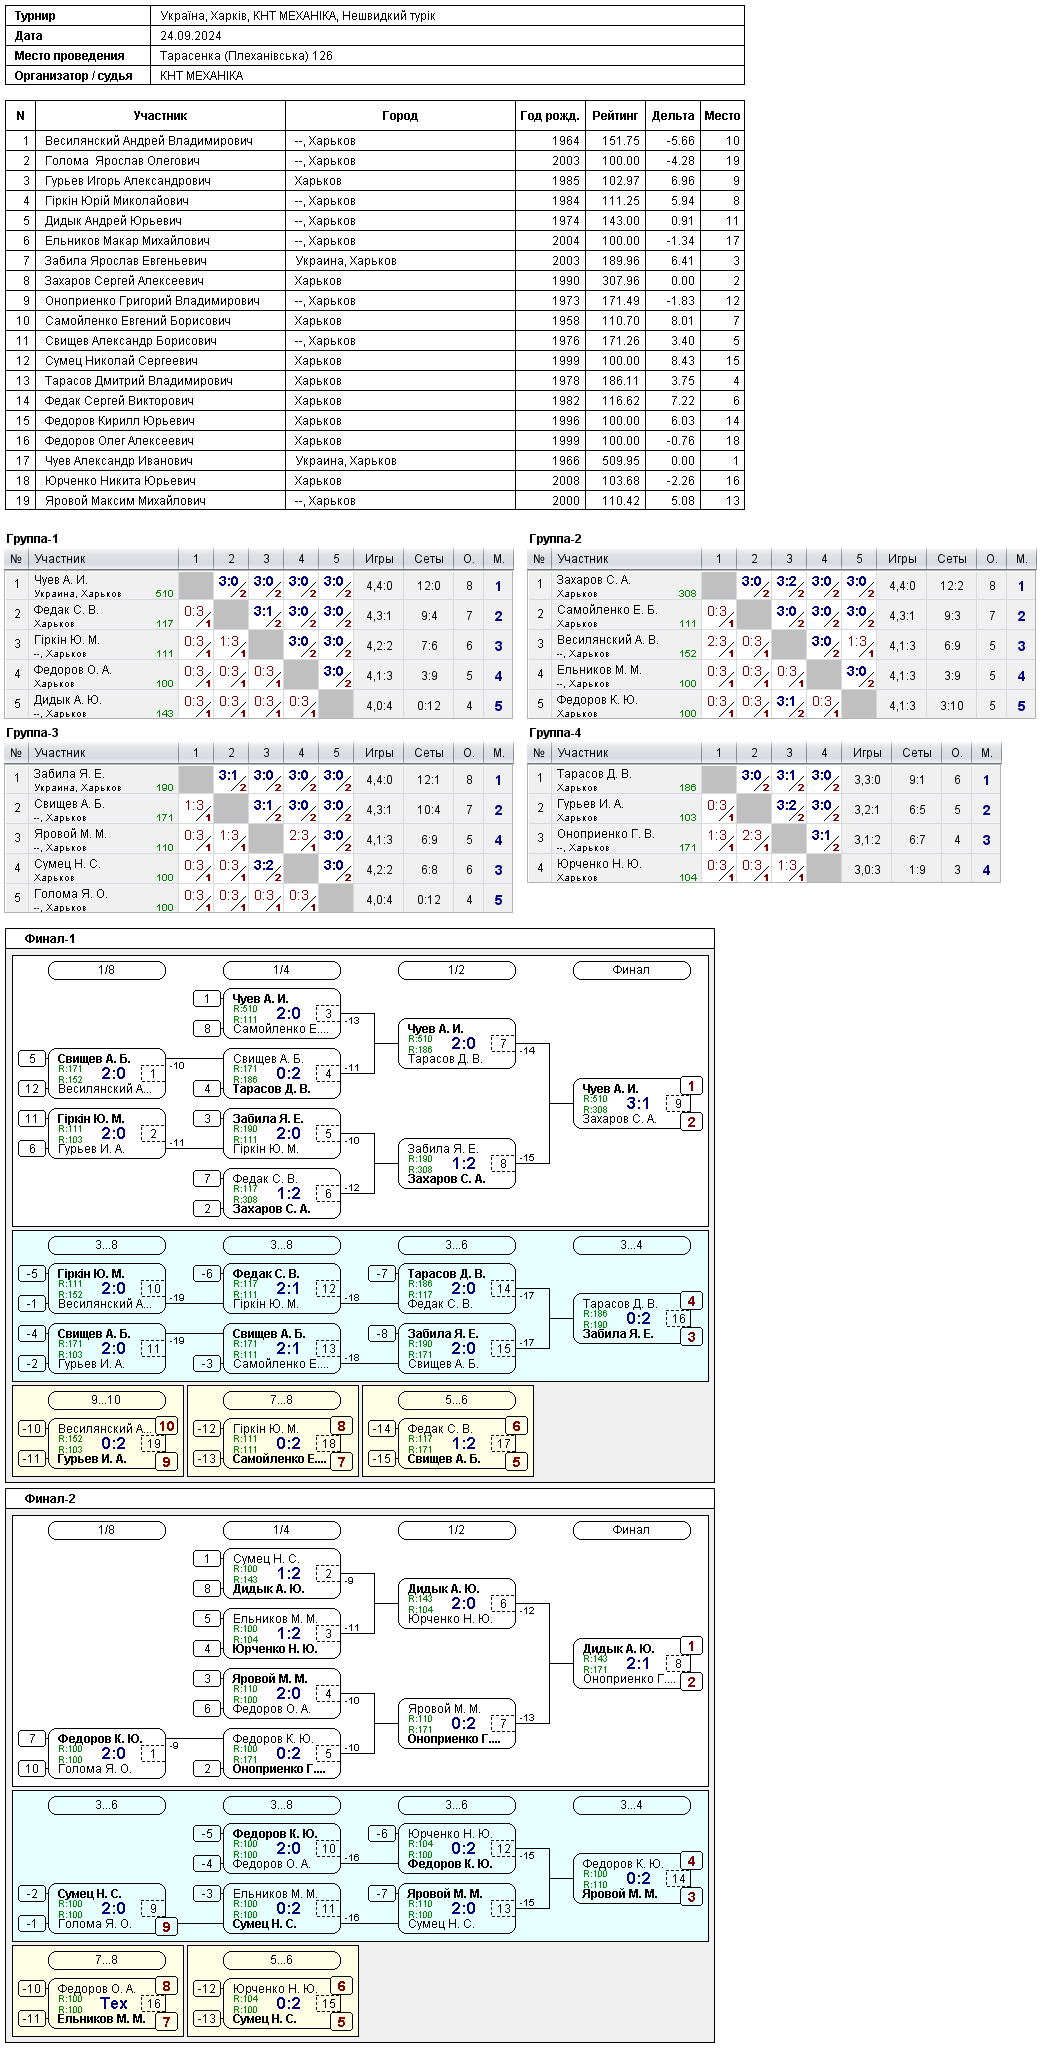Viewport: 1046px width, 2048px height.
Task: Click the Финал round label in Финал-1
Action: click(x=631, y=970)
